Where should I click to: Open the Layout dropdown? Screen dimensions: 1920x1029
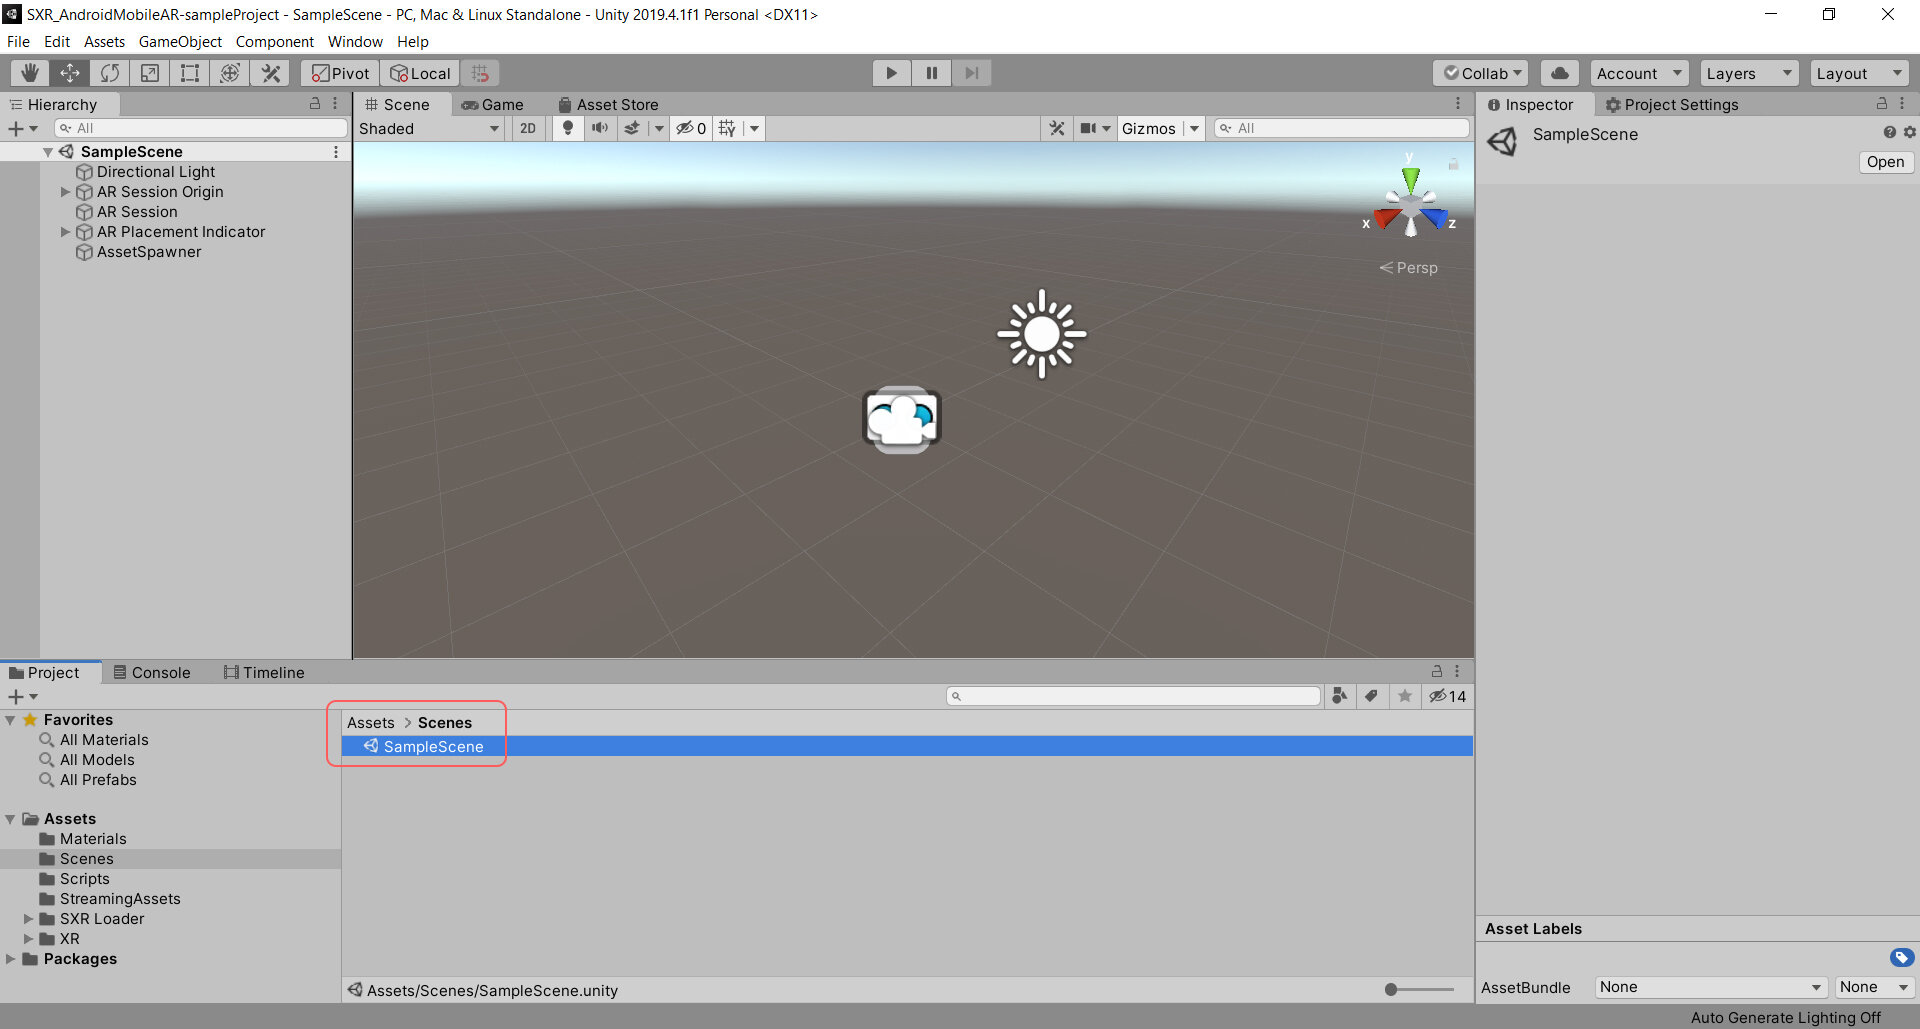[1859, 73]
